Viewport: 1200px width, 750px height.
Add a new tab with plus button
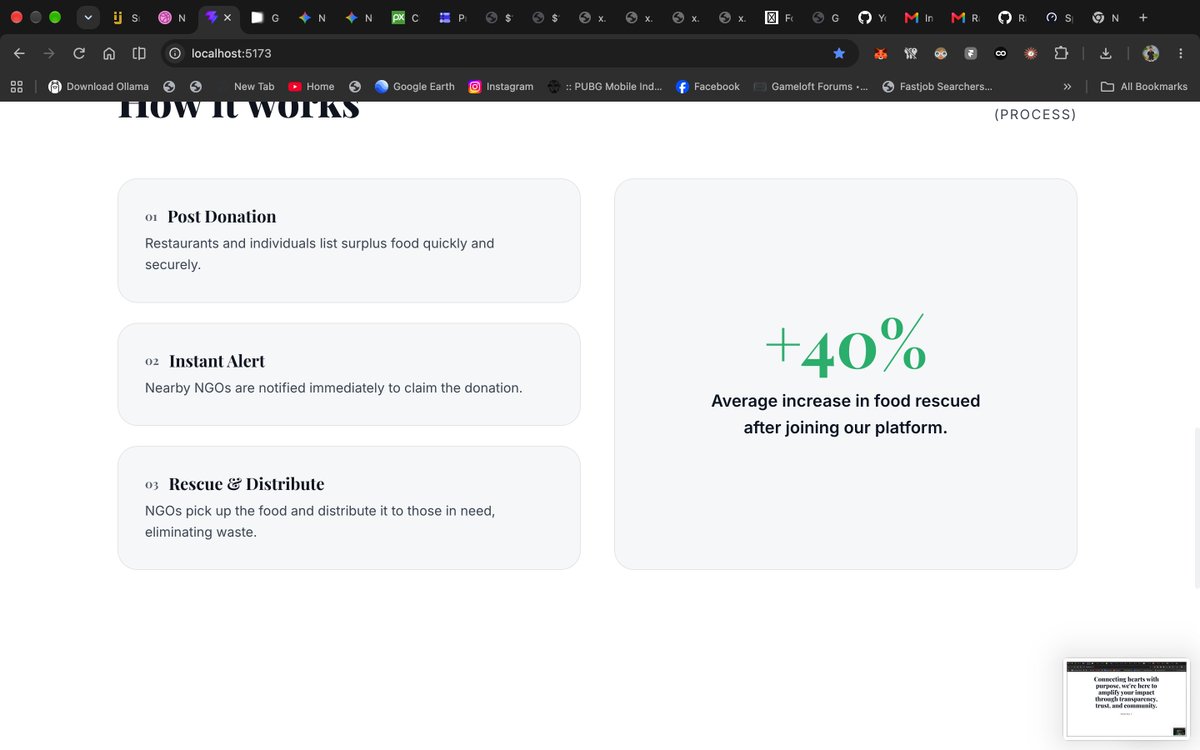pos(1143,18)
